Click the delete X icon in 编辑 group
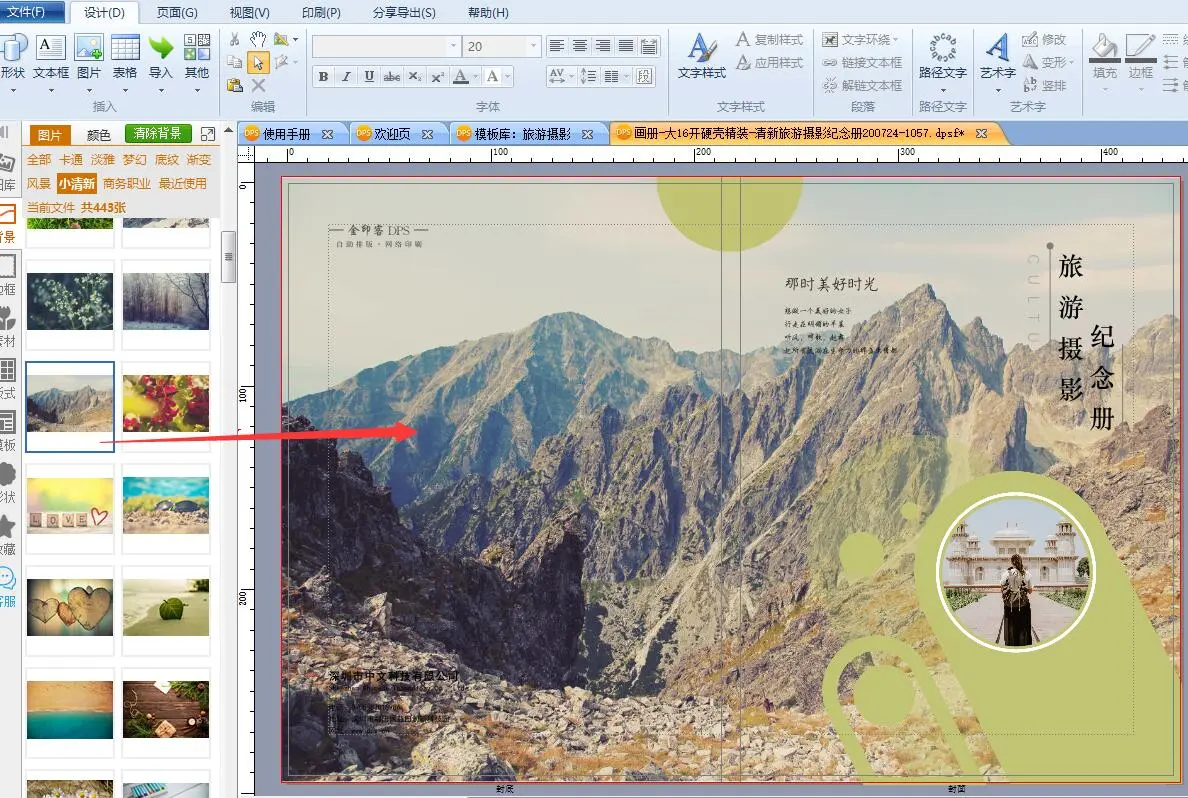1188x798 pixels. 258,85
